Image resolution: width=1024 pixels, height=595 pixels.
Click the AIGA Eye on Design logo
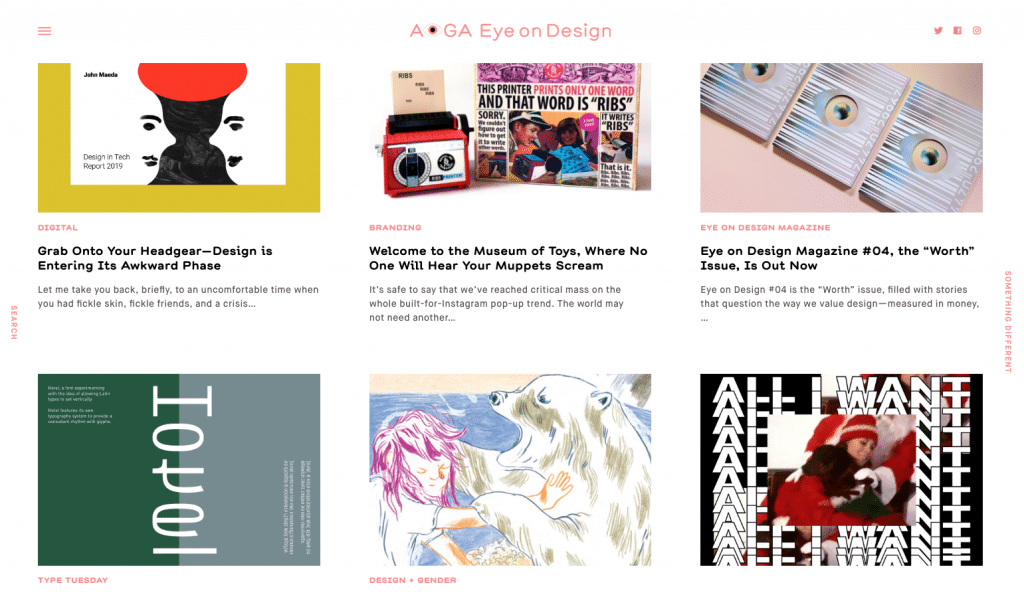511,31
